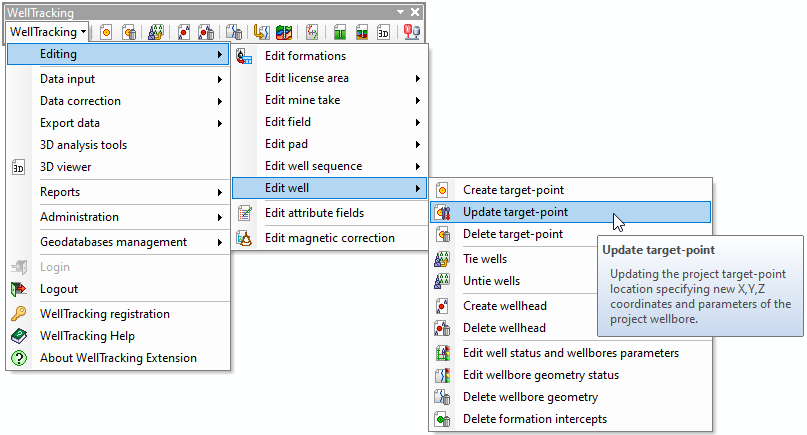This screenshot has height=435, width=807.
Task: Choose Edit well status and wellbores parameters
Action: click(x=570, y=353)
